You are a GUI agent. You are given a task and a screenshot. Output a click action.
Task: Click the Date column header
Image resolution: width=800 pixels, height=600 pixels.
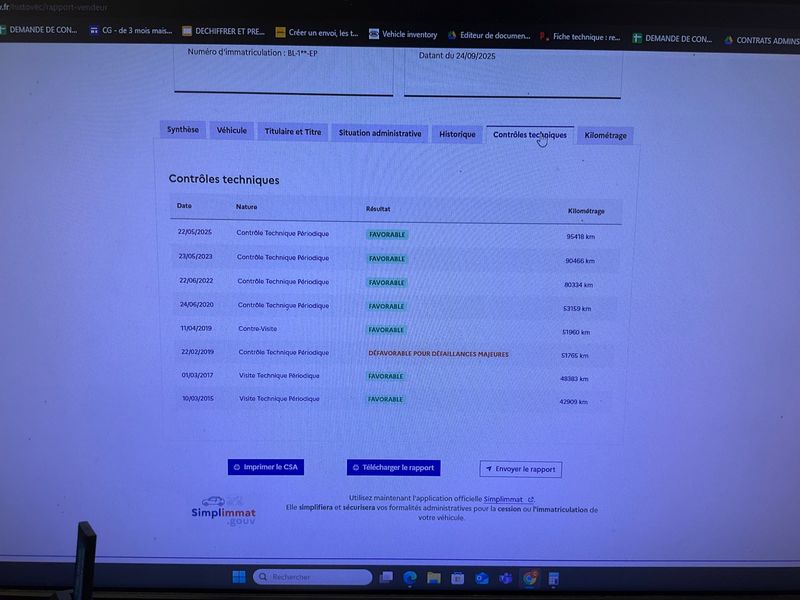coord(184,206)
